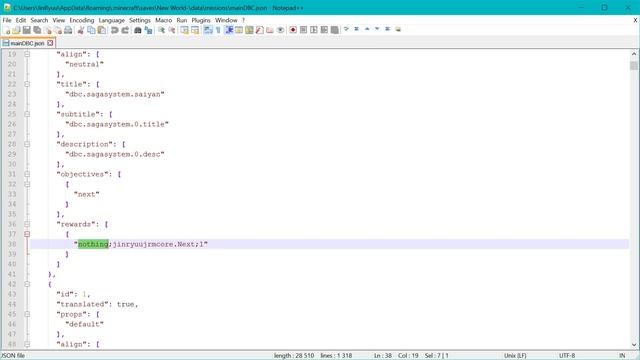Screen dimensions: 640x360
Task: Open the Search menu
Action: (39, 20)
